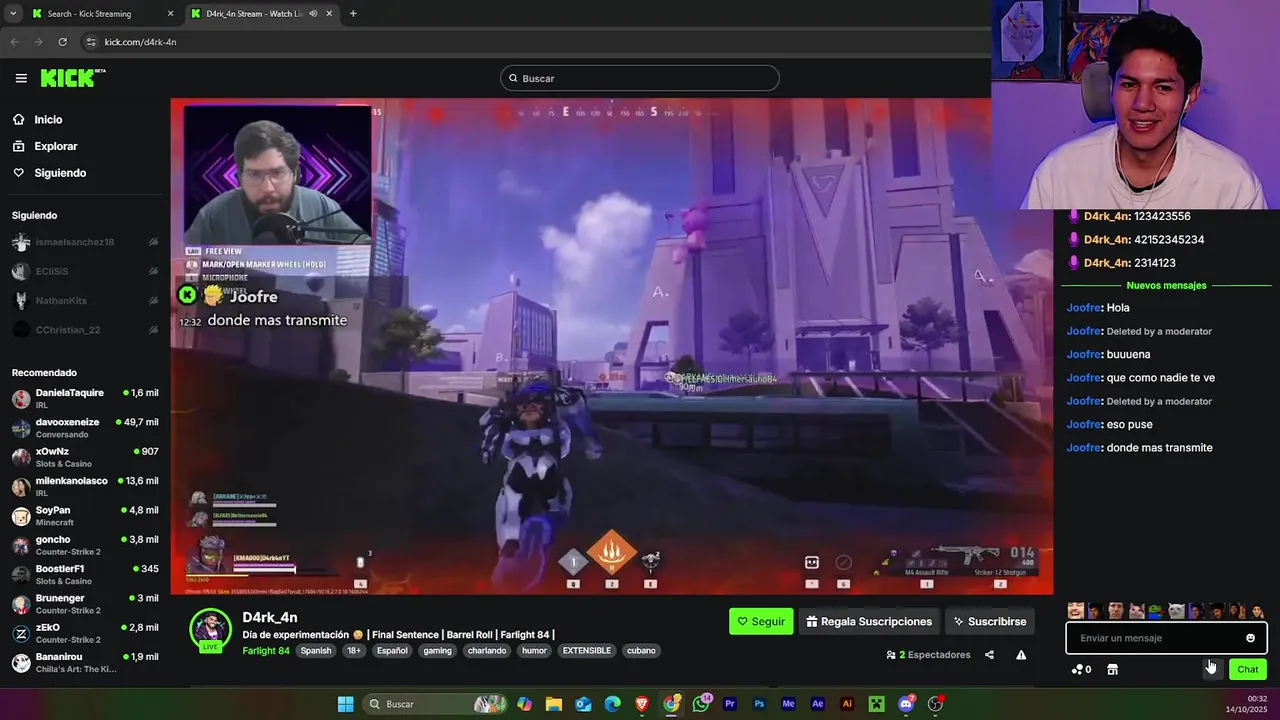Click the gaming tag
Viewport: 1280px width, 720px height.
pyautogui.click(x=437, y=651)
